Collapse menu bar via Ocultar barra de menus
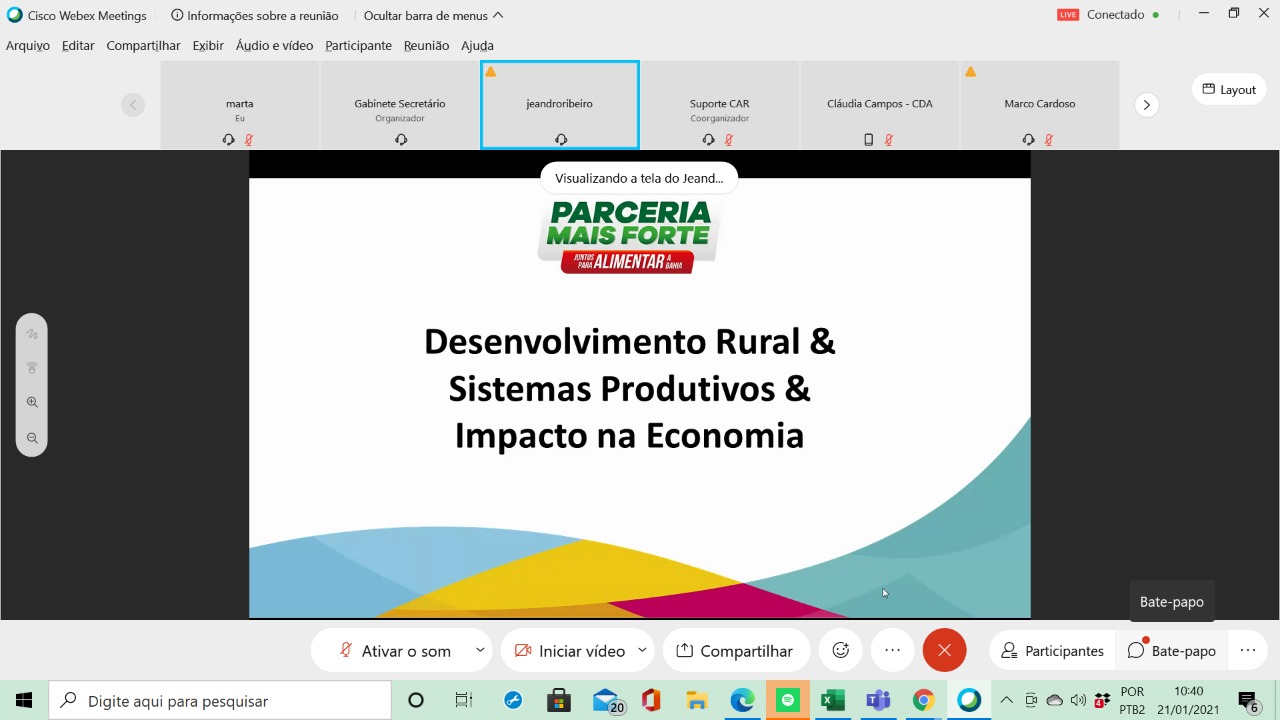The width and height of the screenshot is (1280, 720). 433,15
